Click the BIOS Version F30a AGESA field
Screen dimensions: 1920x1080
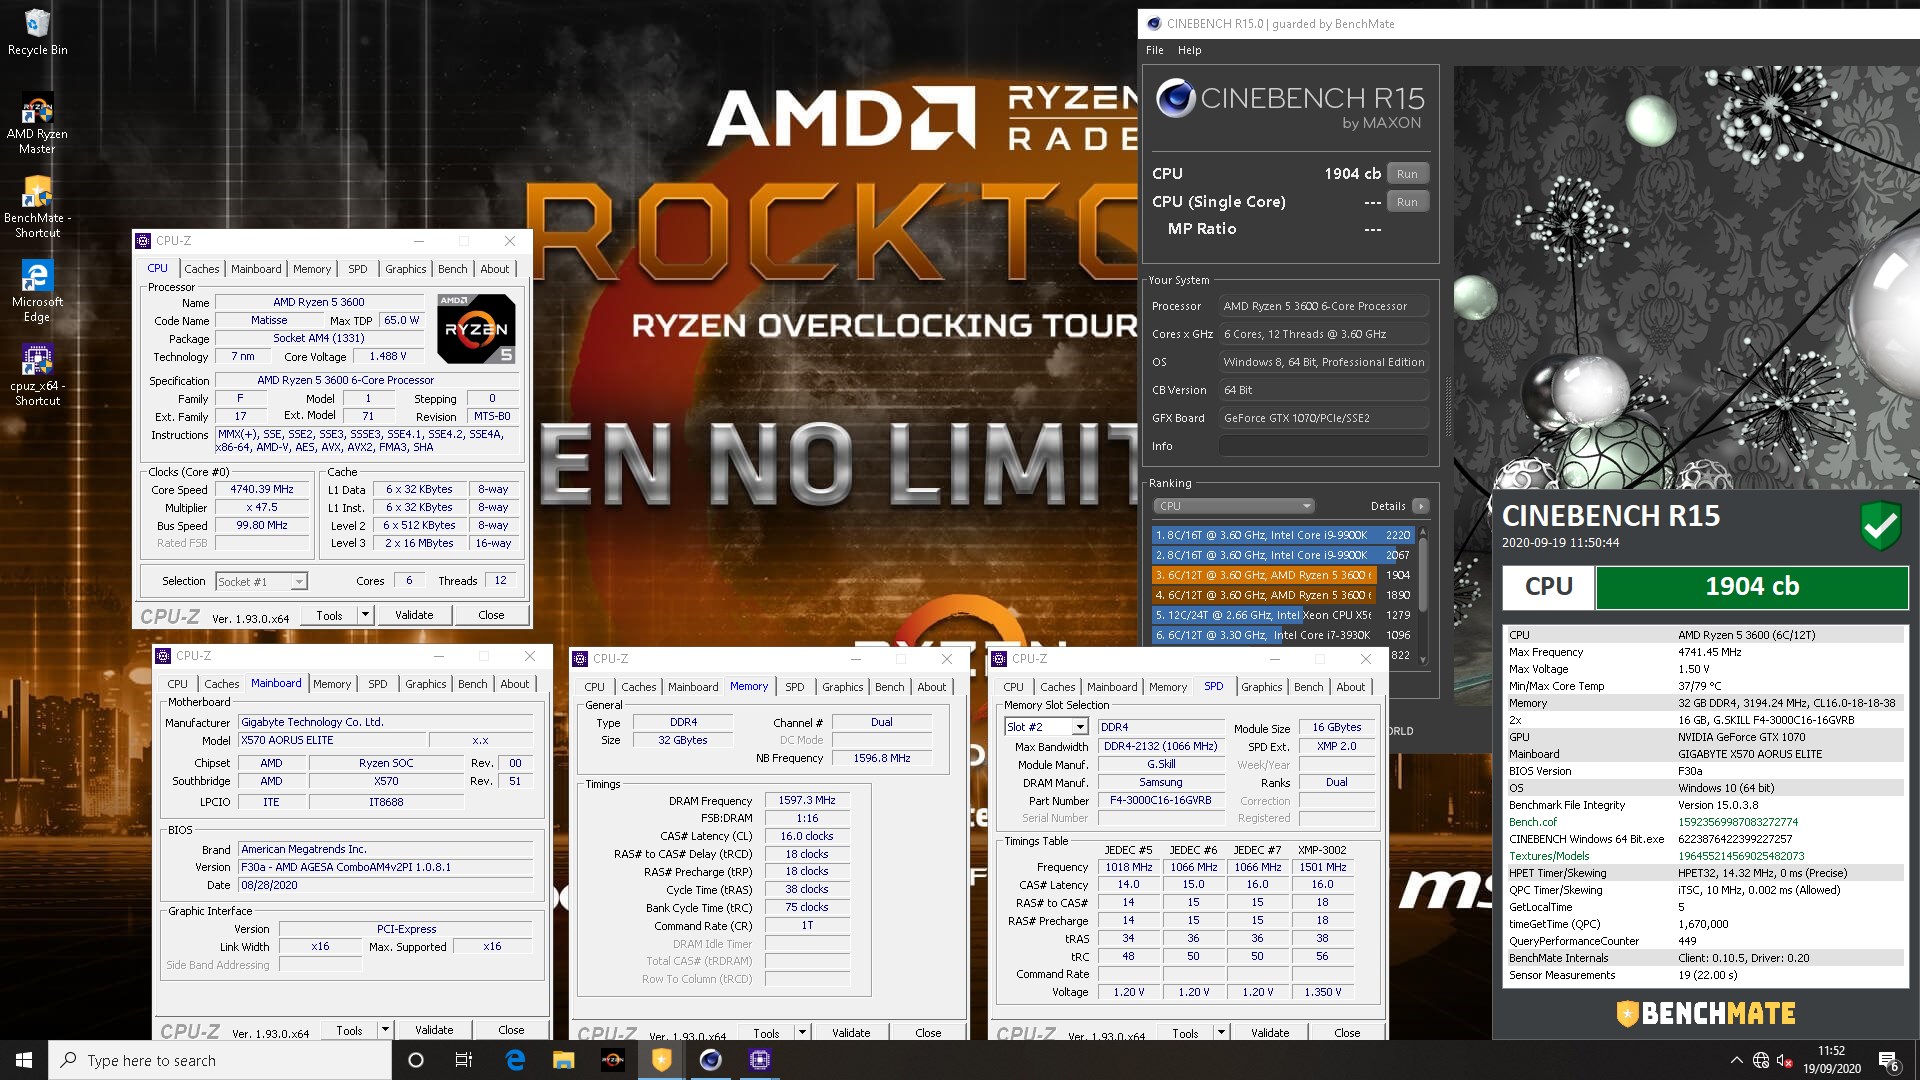point(385,867)
